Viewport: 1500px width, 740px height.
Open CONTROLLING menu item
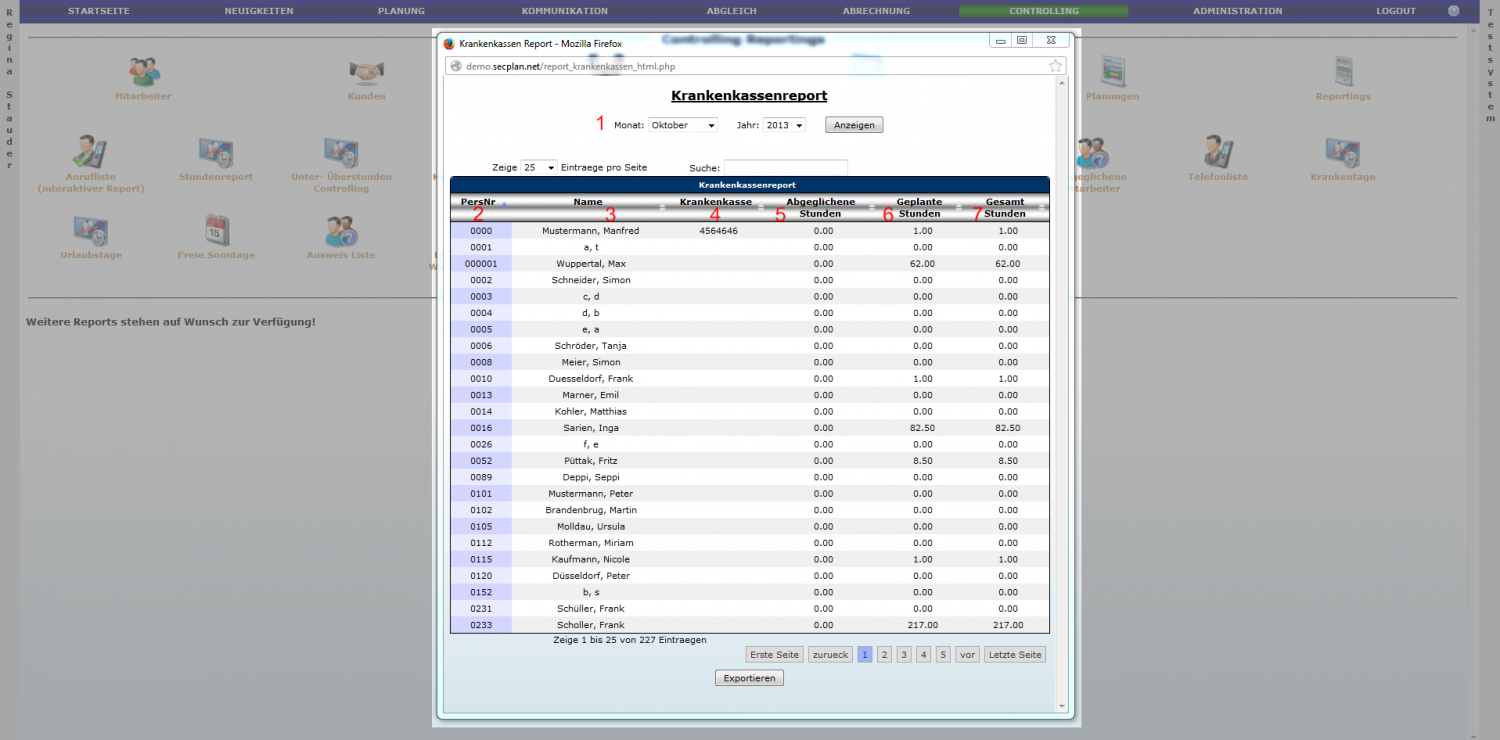[x=1044, y=11]
